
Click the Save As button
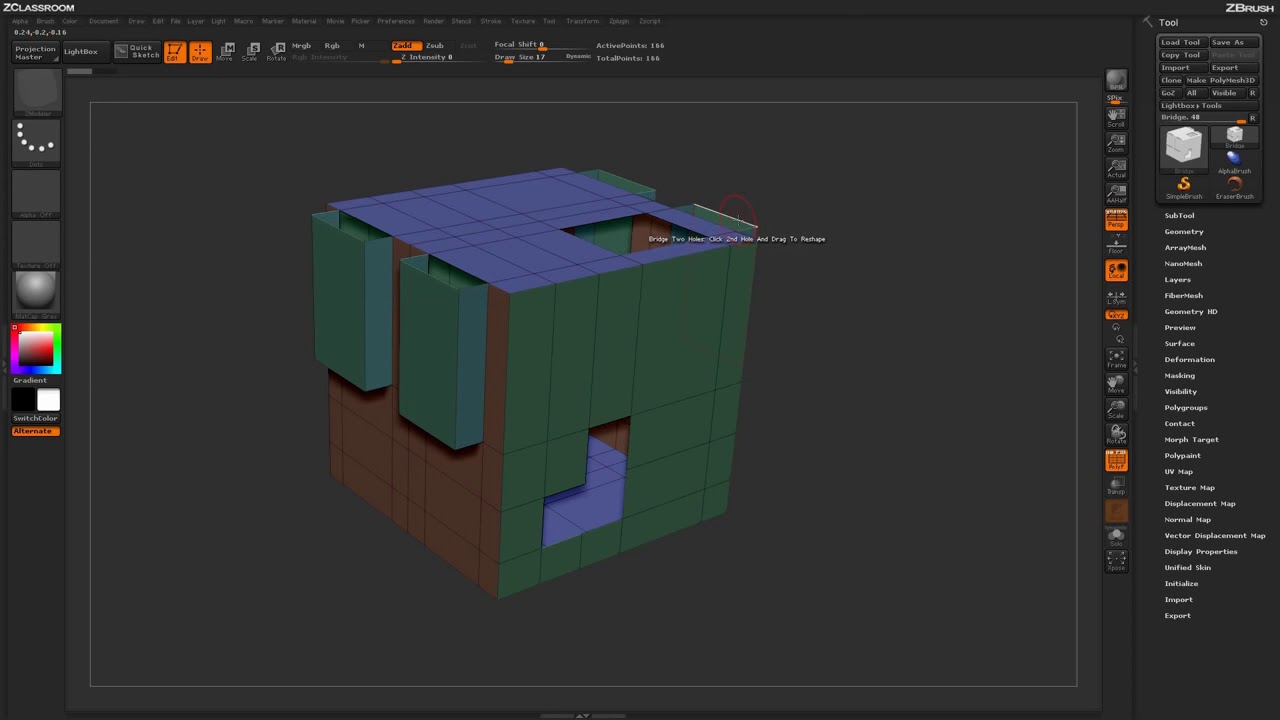pos(1235,42)
